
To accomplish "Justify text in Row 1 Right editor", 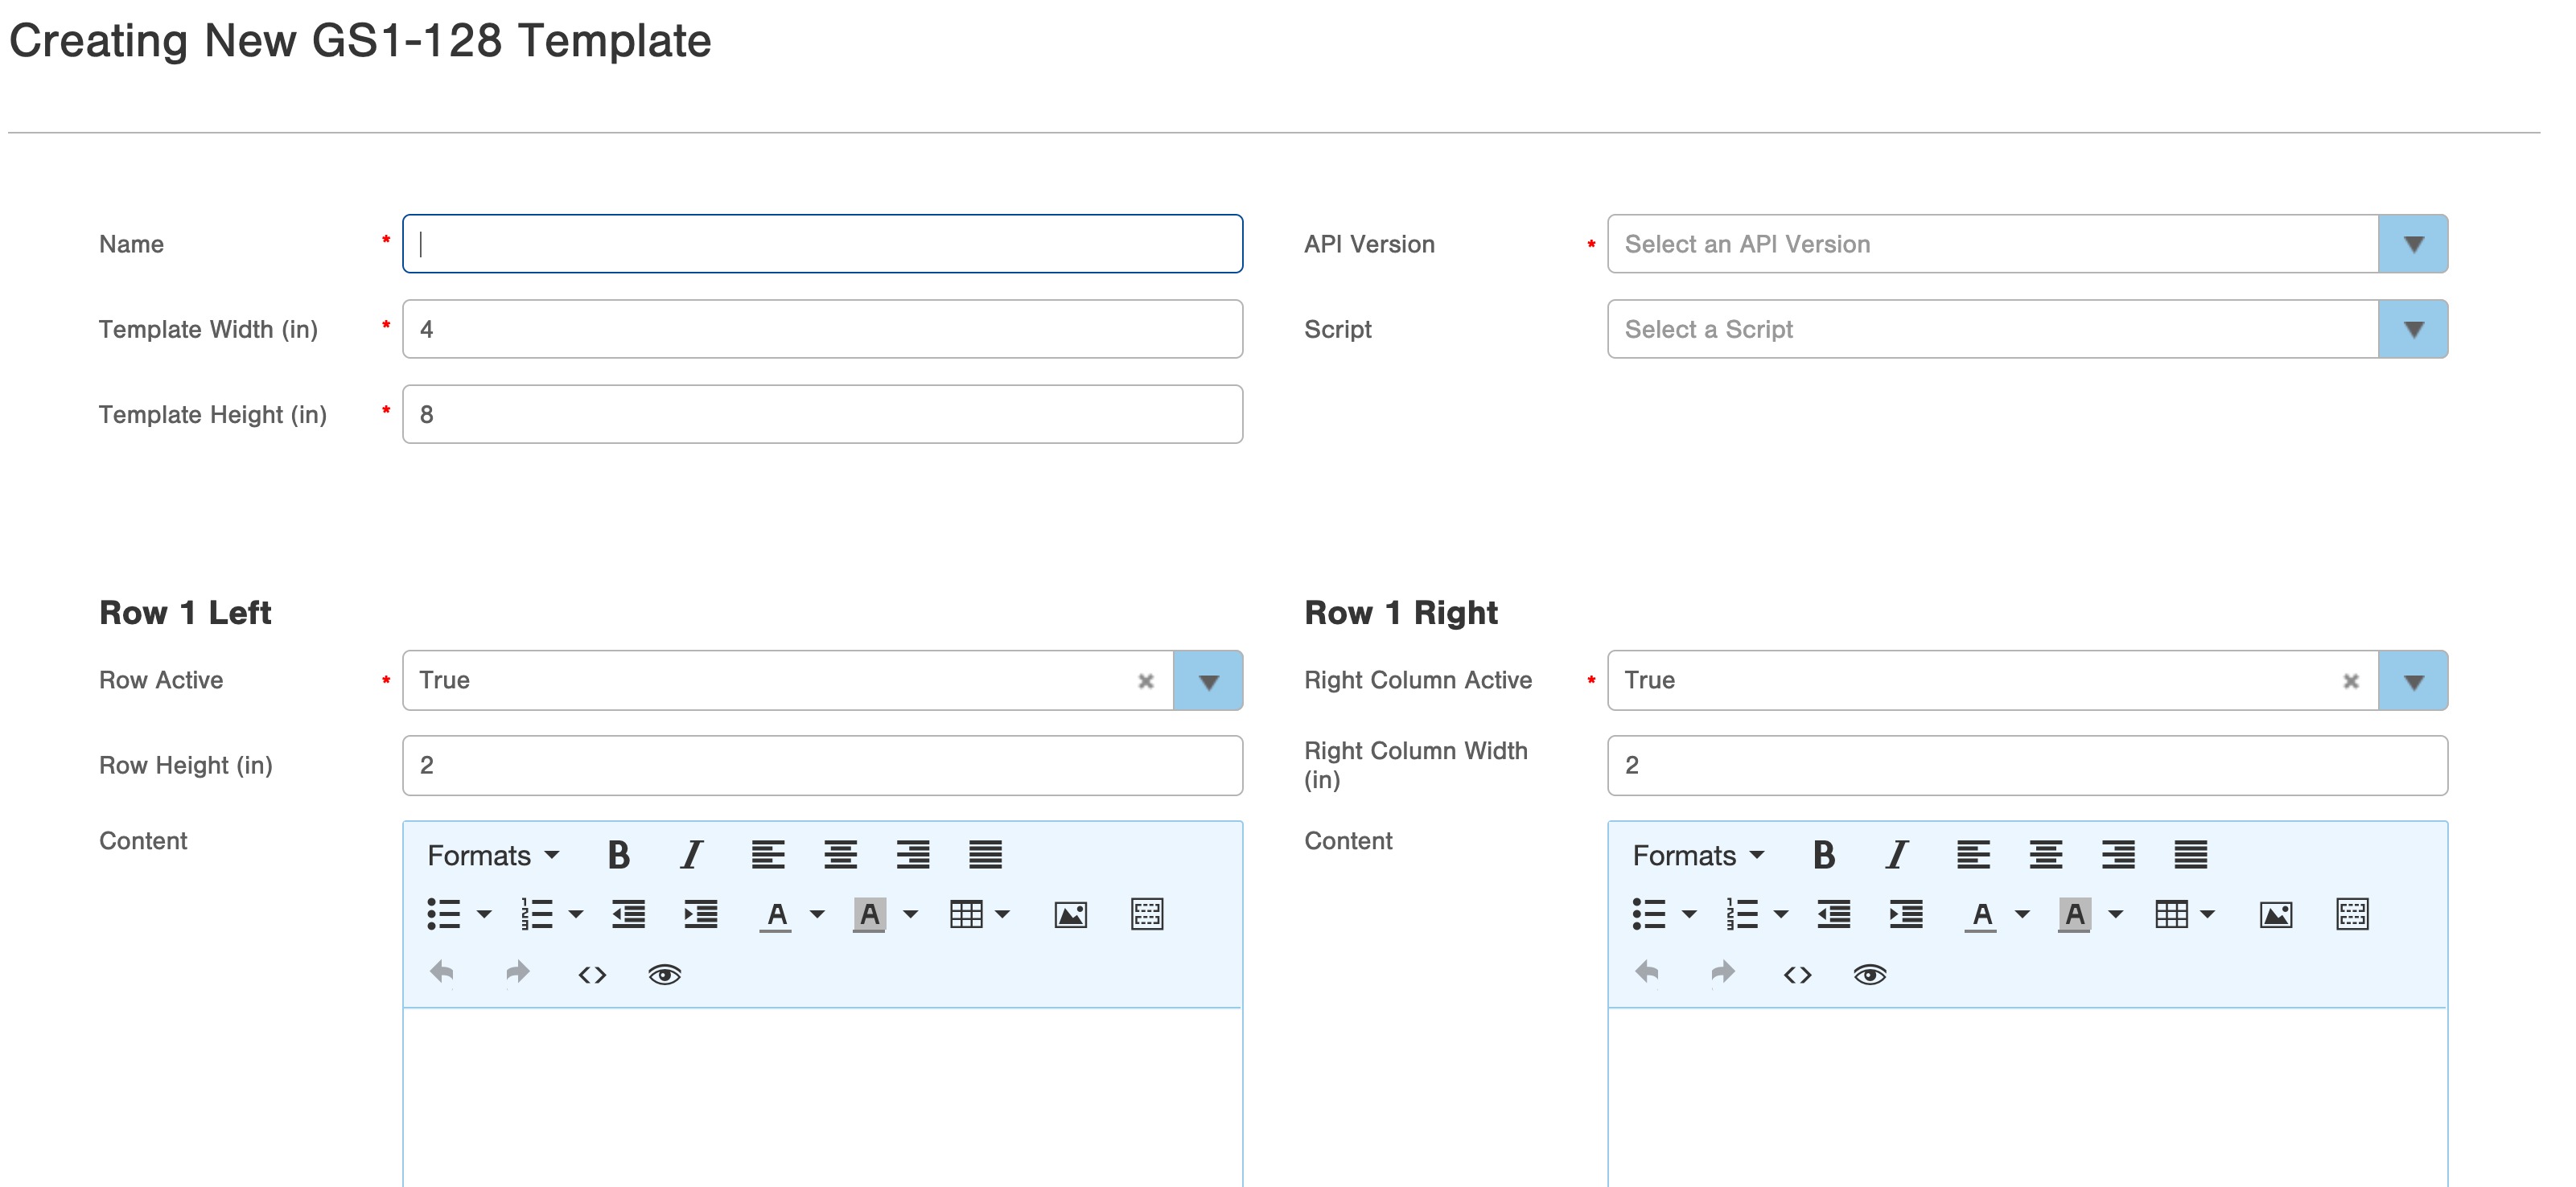I will [2190, 855].
